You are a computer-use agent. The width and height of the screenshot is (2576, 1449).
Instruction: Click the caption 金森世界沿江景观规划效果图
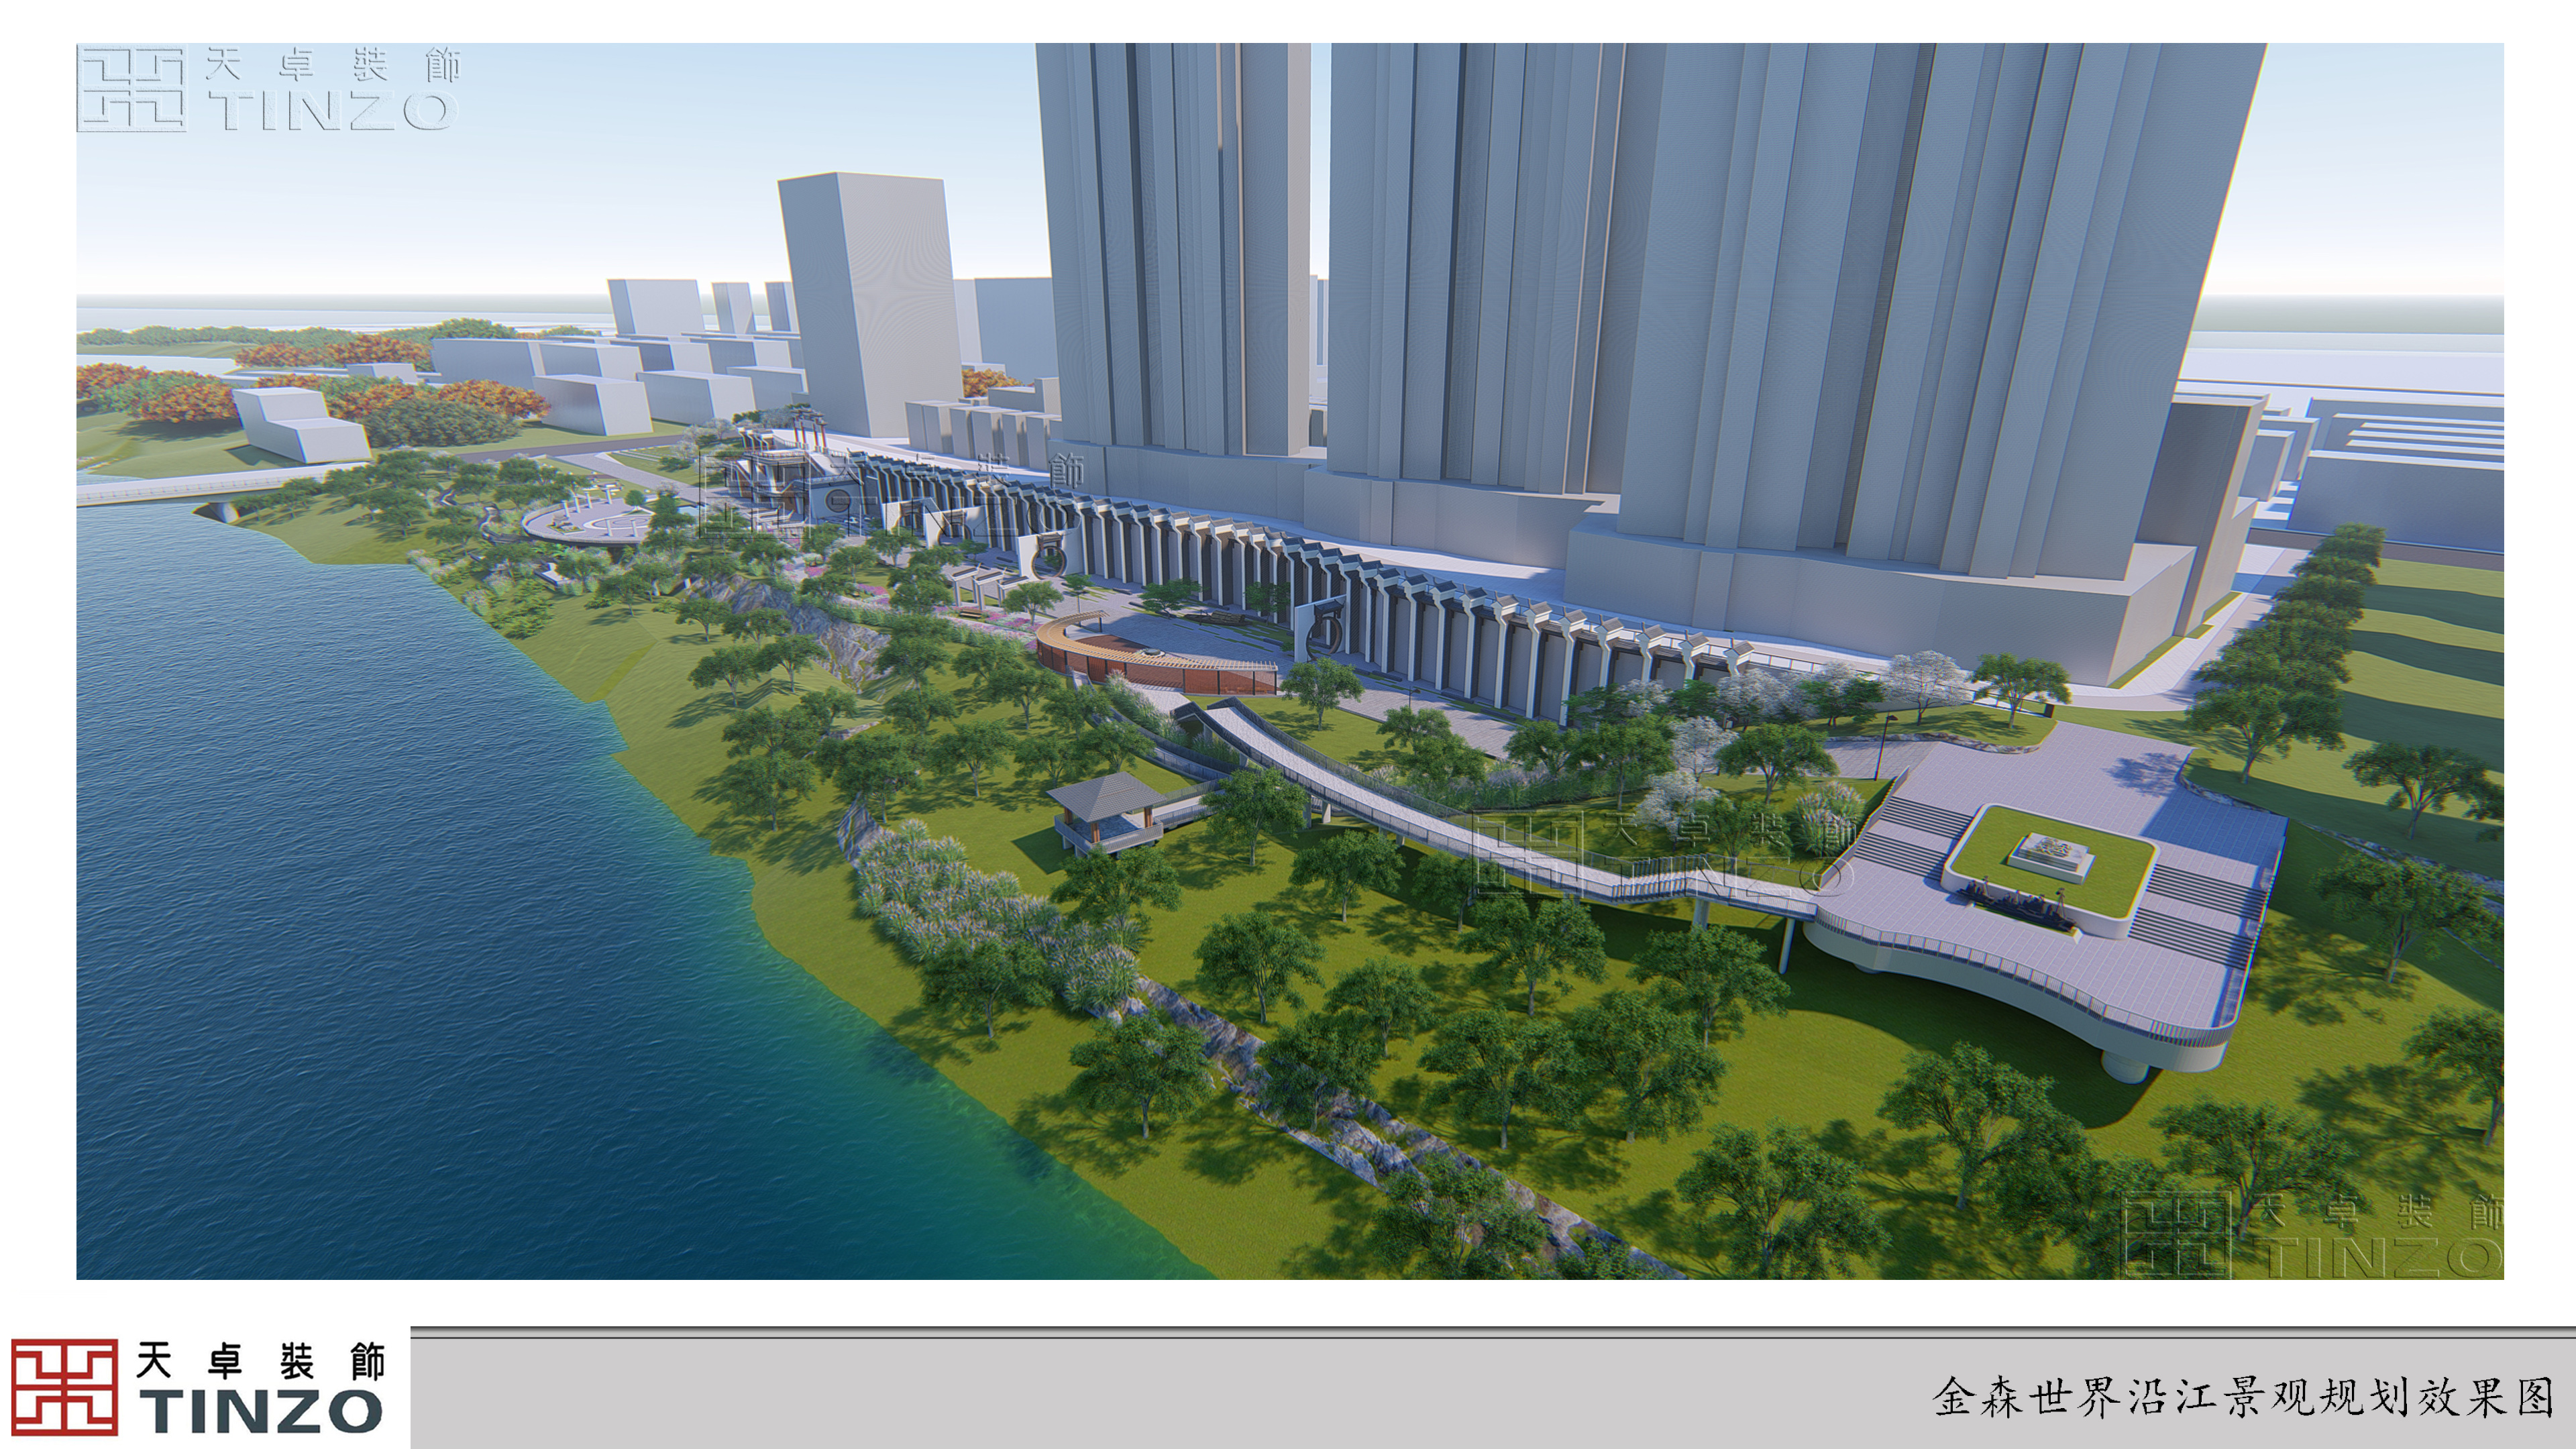pyautogui.click(x=2244, y=1397)
